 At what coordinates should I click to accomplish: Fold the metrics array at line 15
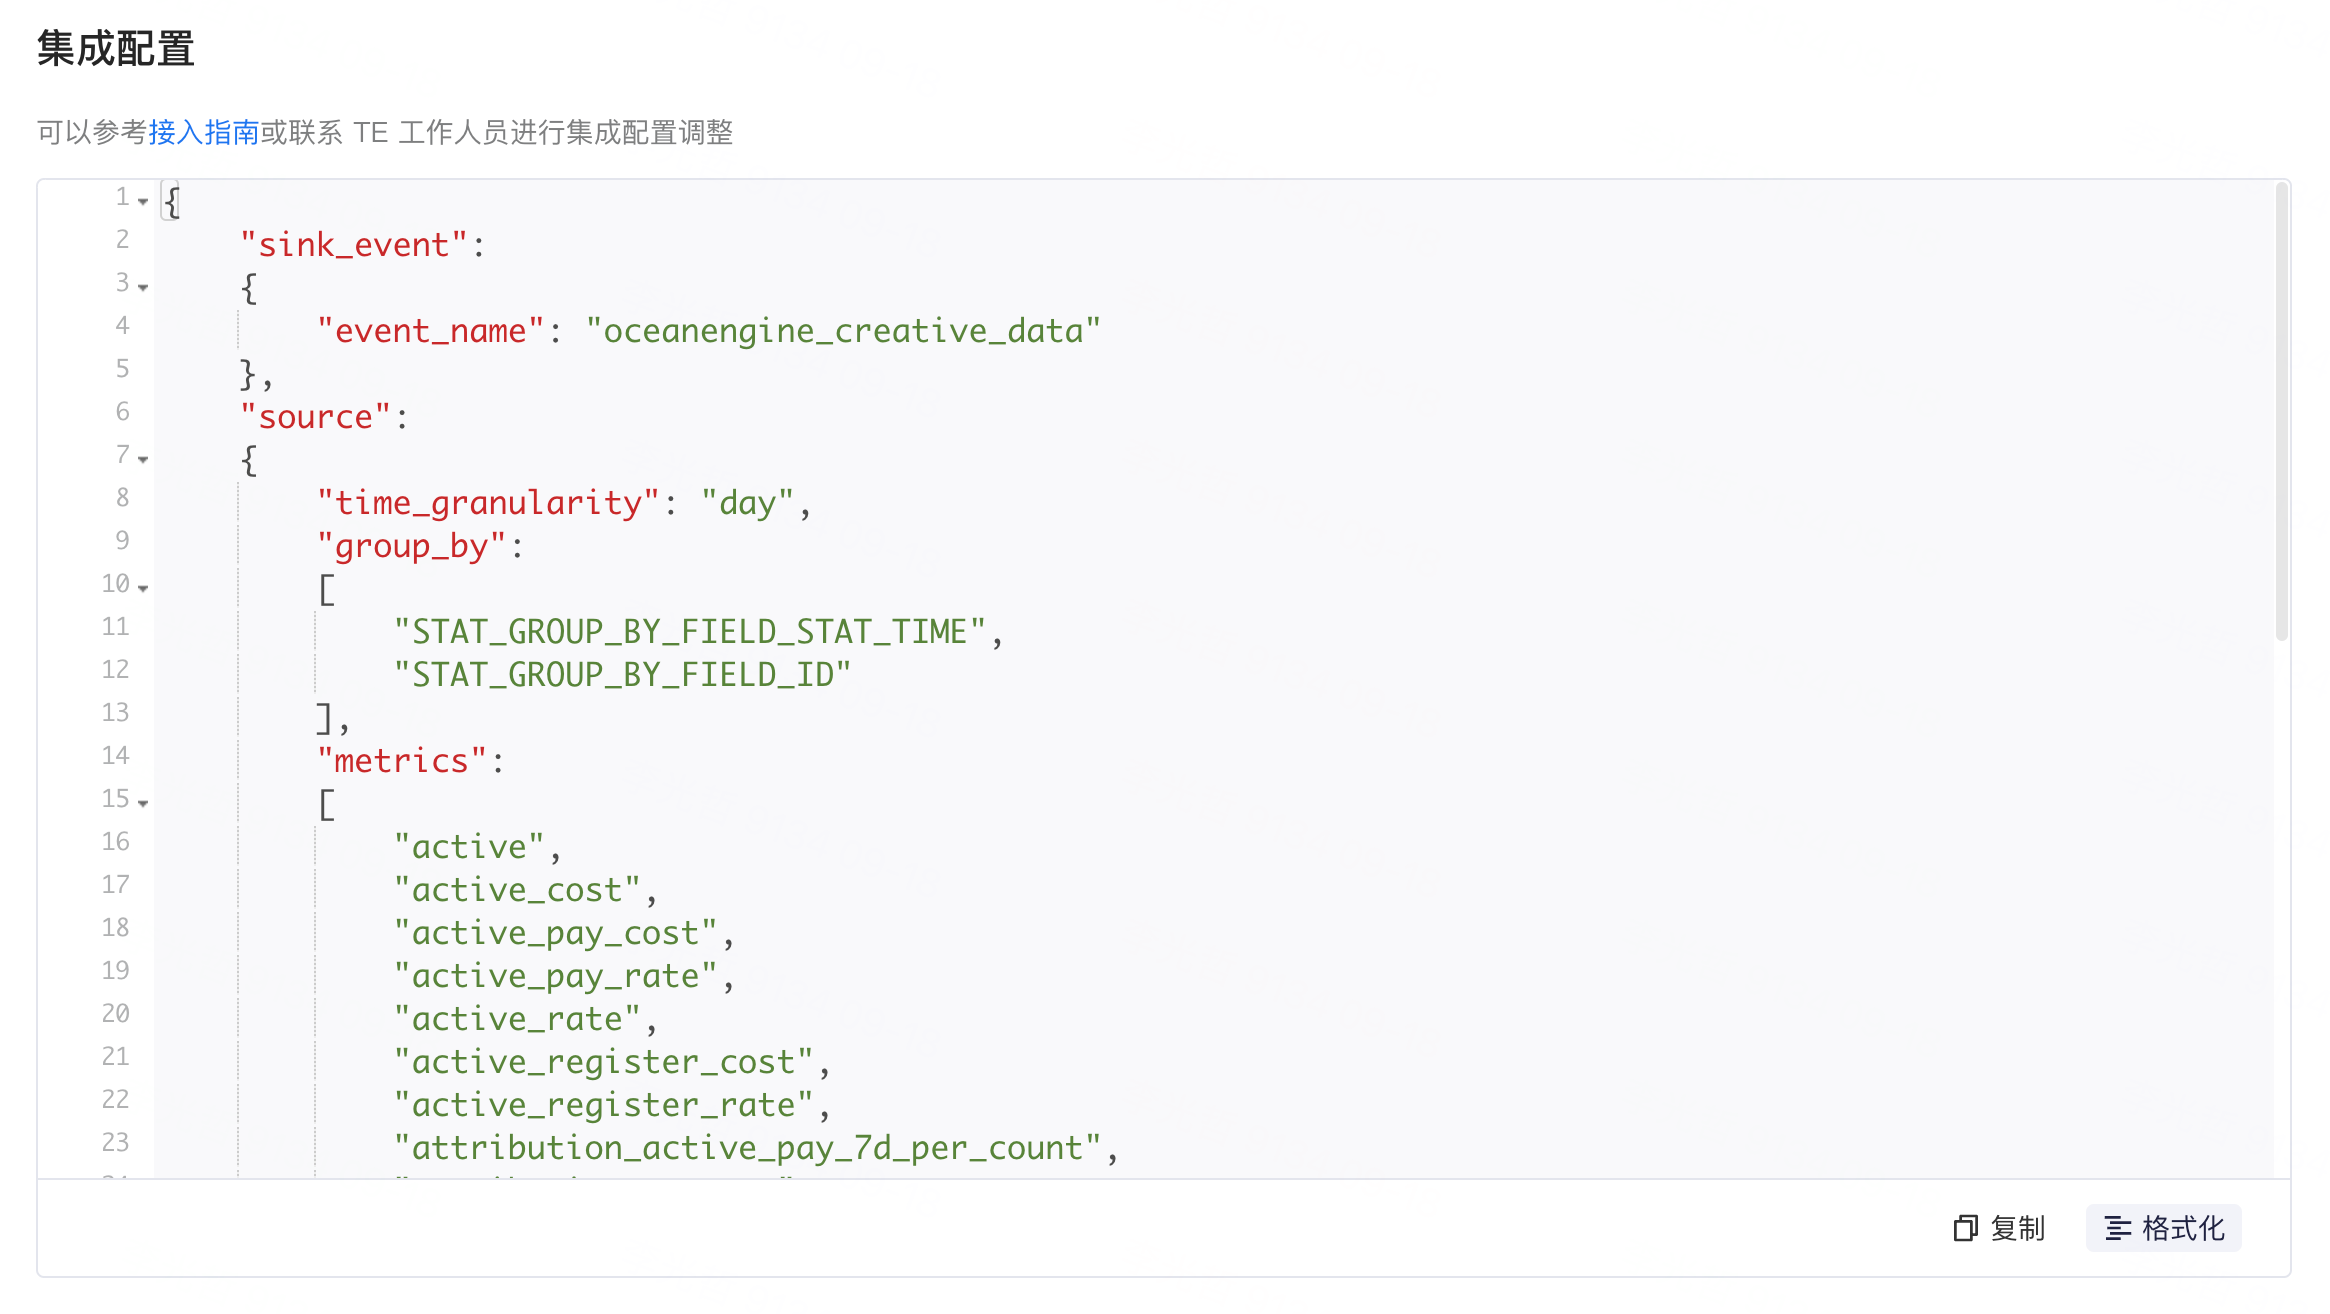point(143,804)
